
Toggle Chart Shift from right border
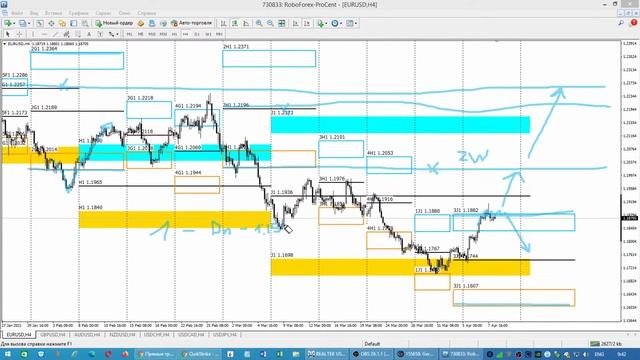(307, 23)
